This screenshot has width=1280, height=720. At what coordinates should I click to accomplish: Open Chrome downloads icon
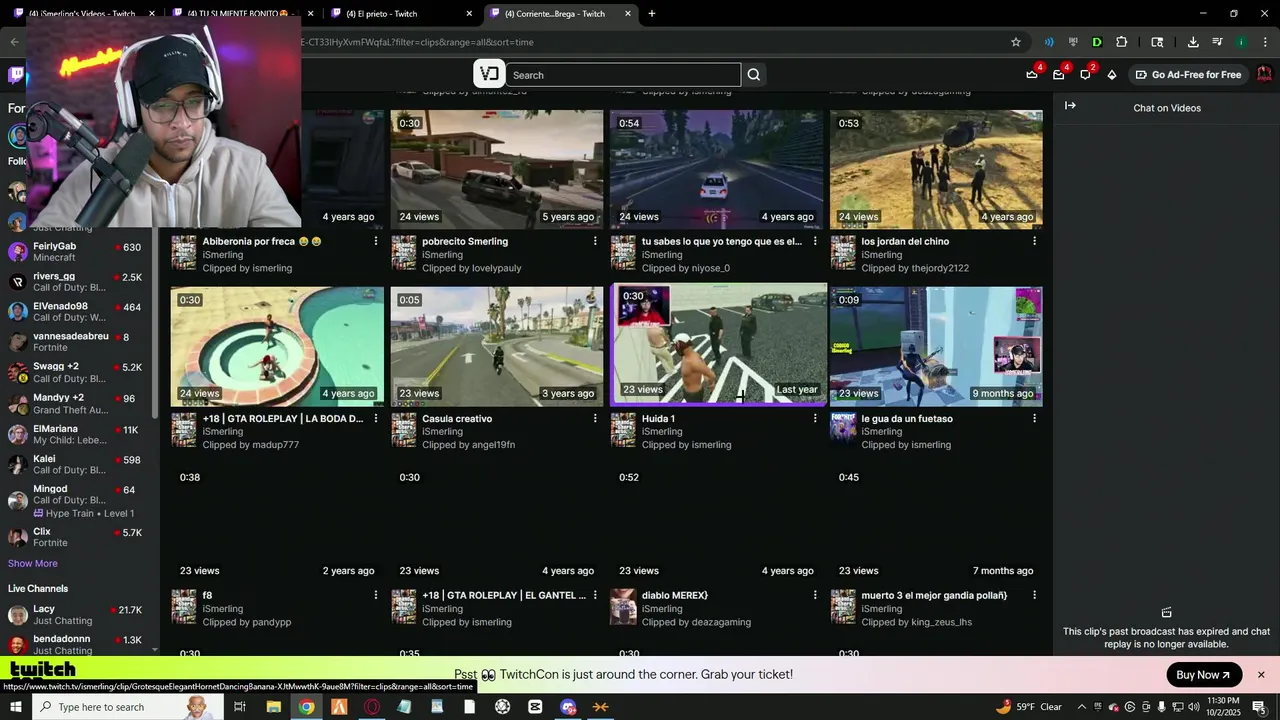(1193, 42)
